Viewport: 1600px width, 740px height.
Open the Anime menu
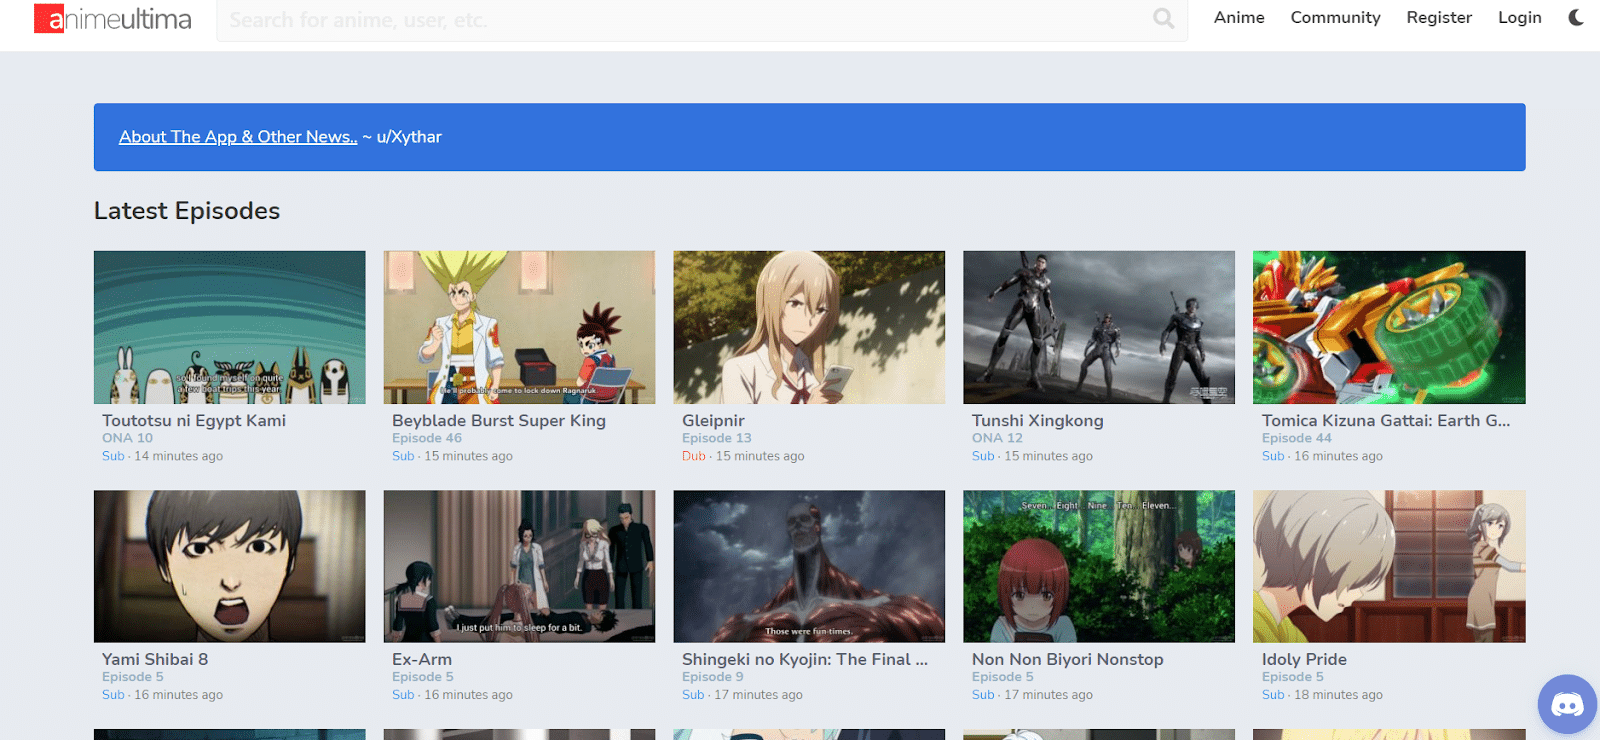tap(1239, 17)
